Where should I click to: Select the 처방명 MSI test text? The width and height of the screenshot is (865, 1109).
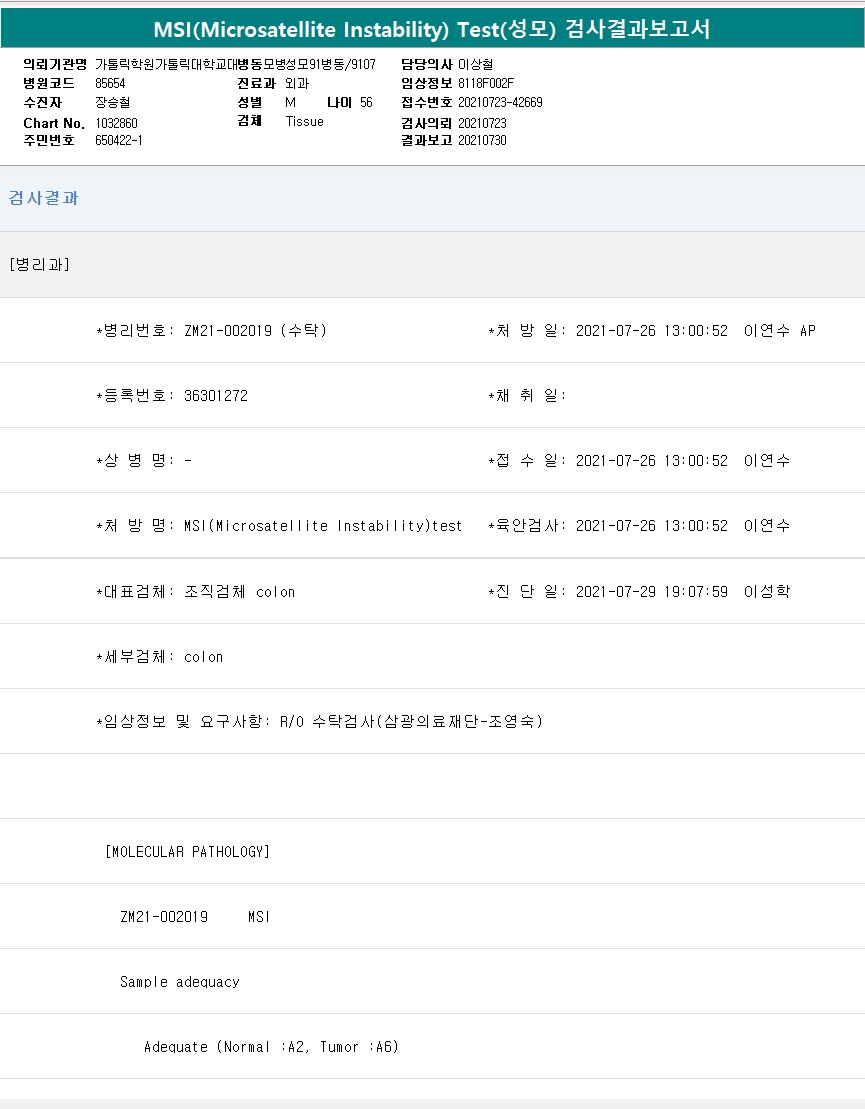pos(323,526)
